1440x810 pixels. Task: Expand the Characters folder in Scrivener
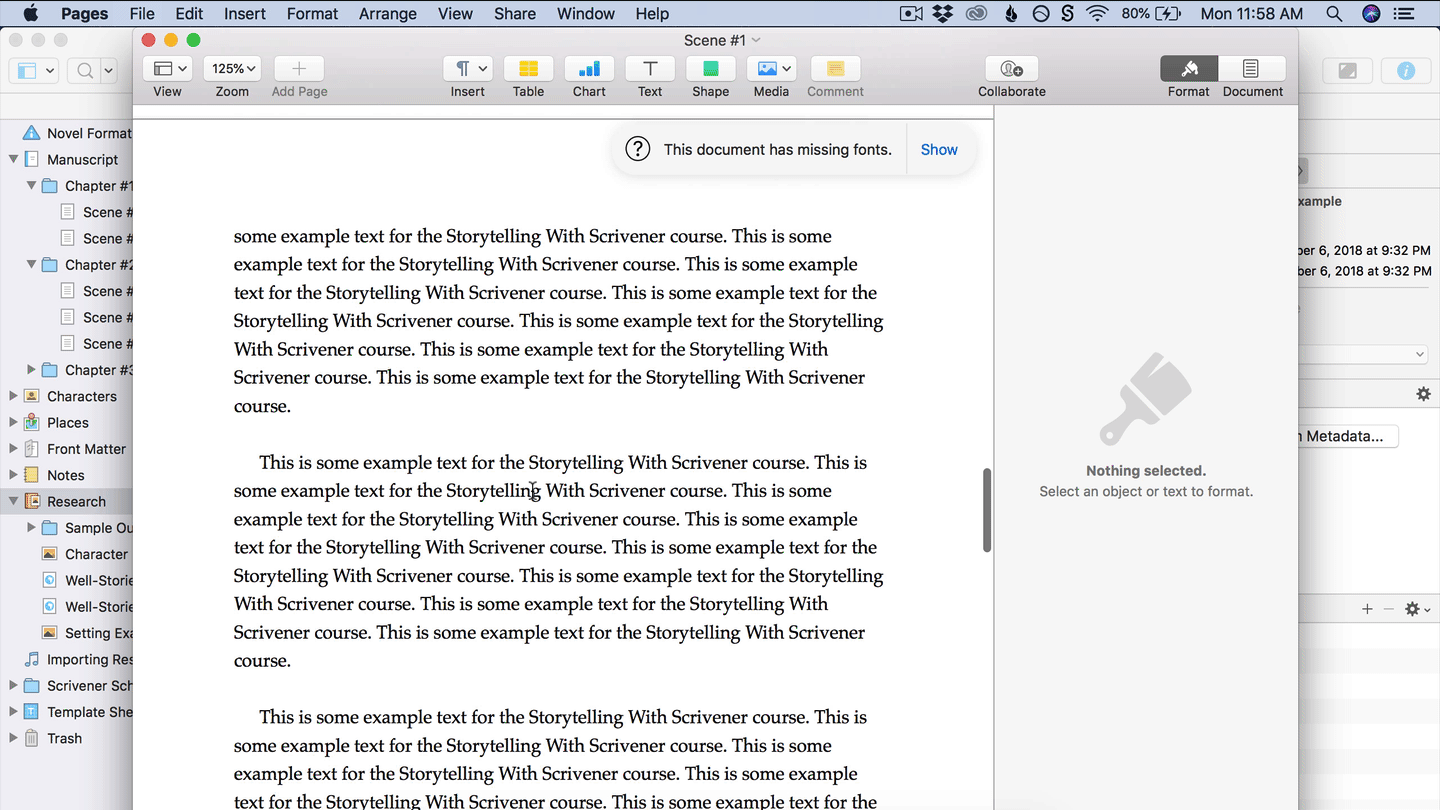pos(14,396)
